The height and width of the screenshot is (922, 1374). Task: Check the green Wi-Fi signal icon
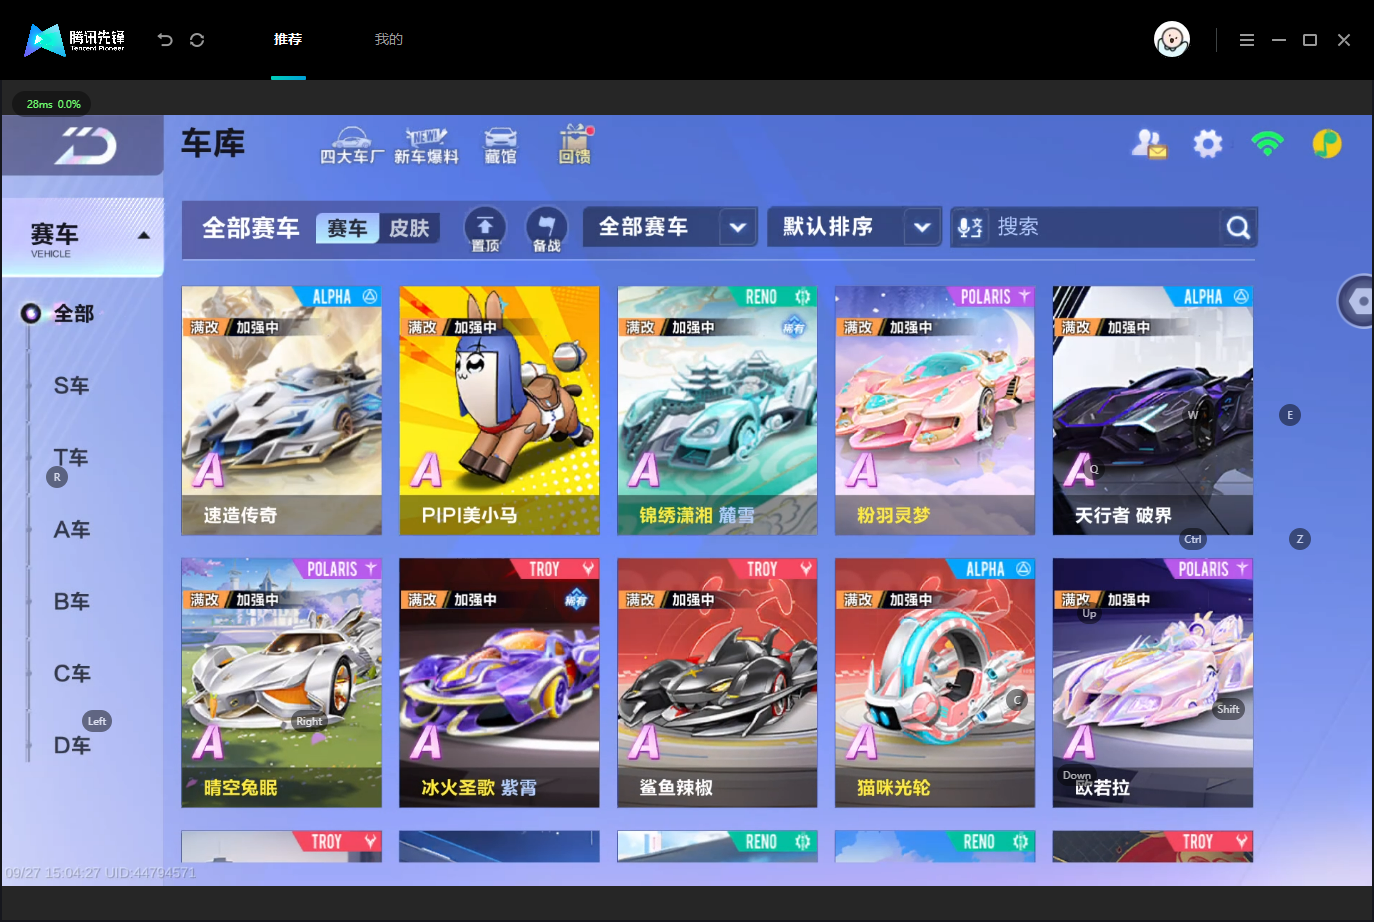(1267, 144)
